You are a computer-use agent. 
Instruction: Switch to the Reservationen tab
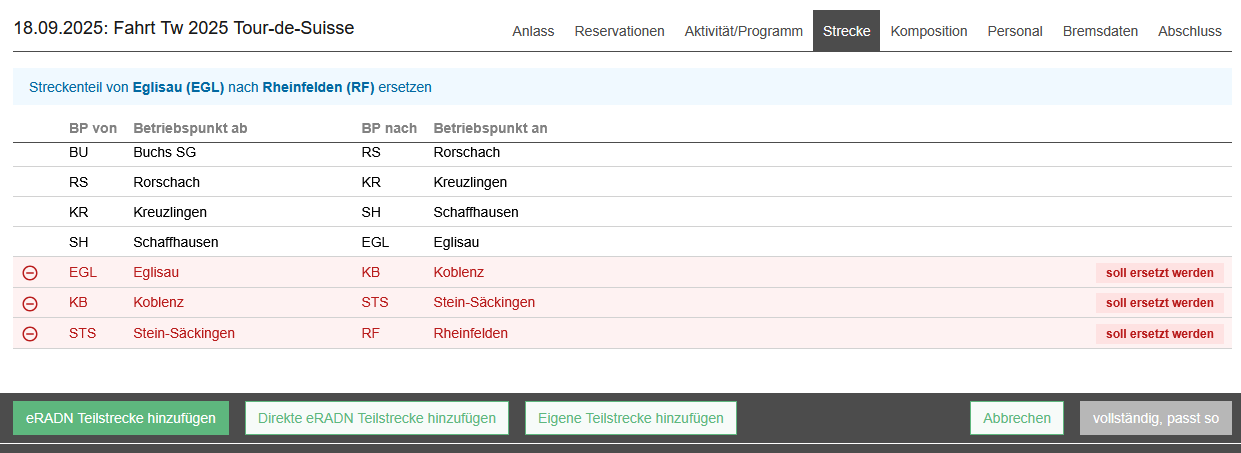[619, 31]
